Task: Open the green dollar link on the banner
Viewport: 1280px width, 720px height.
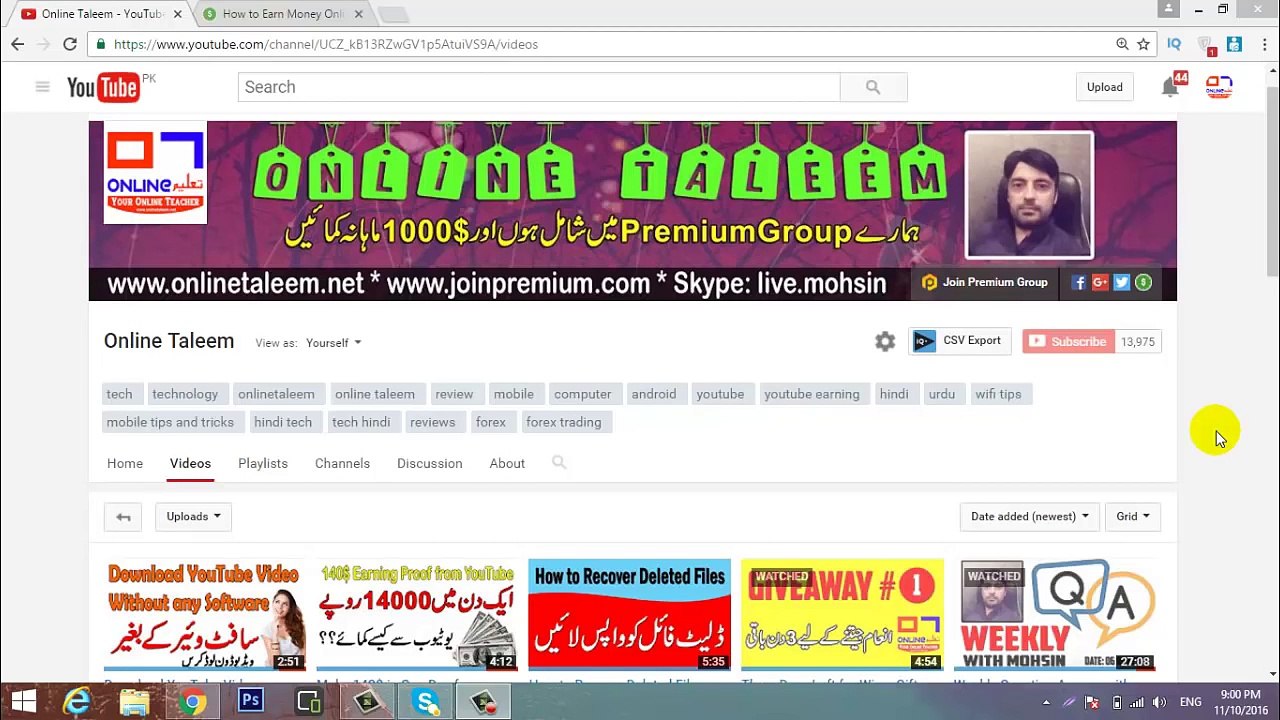Action: [x=1143, y=283]
